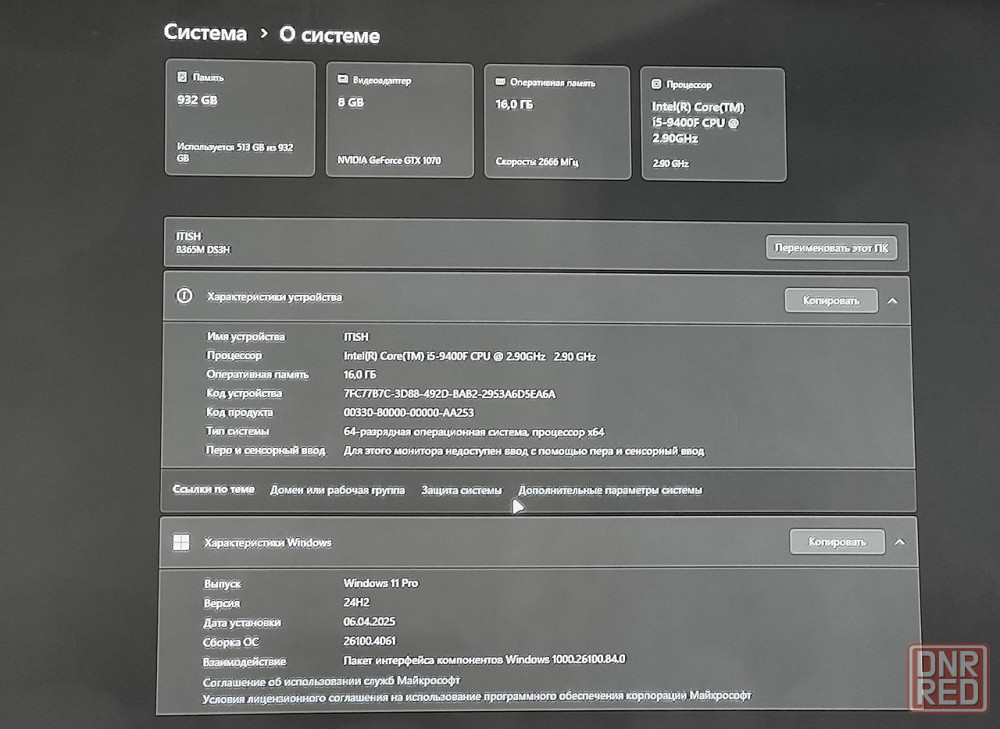Collapse the Характеристики Windows section chevron

pyautogui.click(x=899, y=542)
